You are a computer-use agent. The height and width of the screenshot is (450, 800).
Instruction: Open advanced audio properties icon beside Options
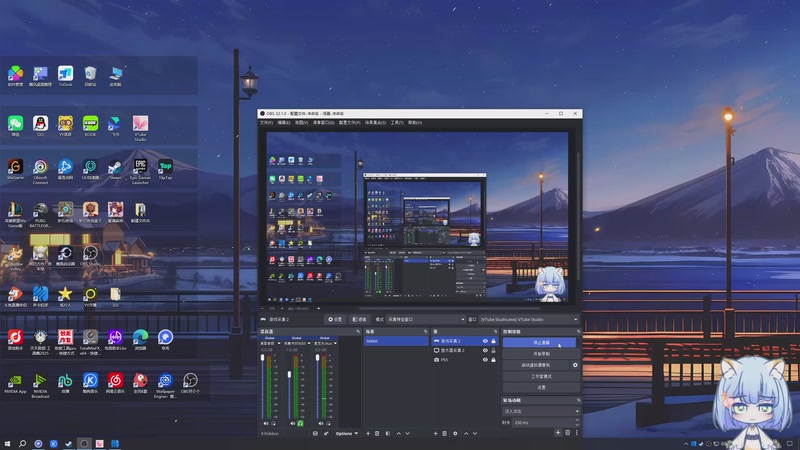[326, 433]
